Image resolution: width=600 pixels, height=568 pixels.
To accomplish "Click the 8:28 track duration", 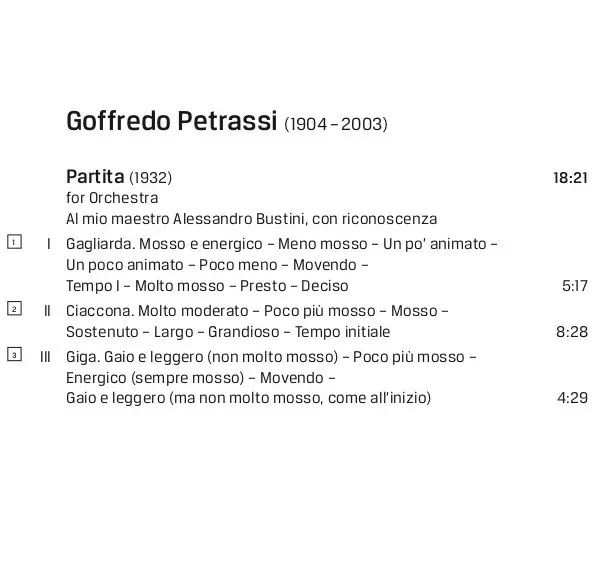I will (x=572, y=332).
